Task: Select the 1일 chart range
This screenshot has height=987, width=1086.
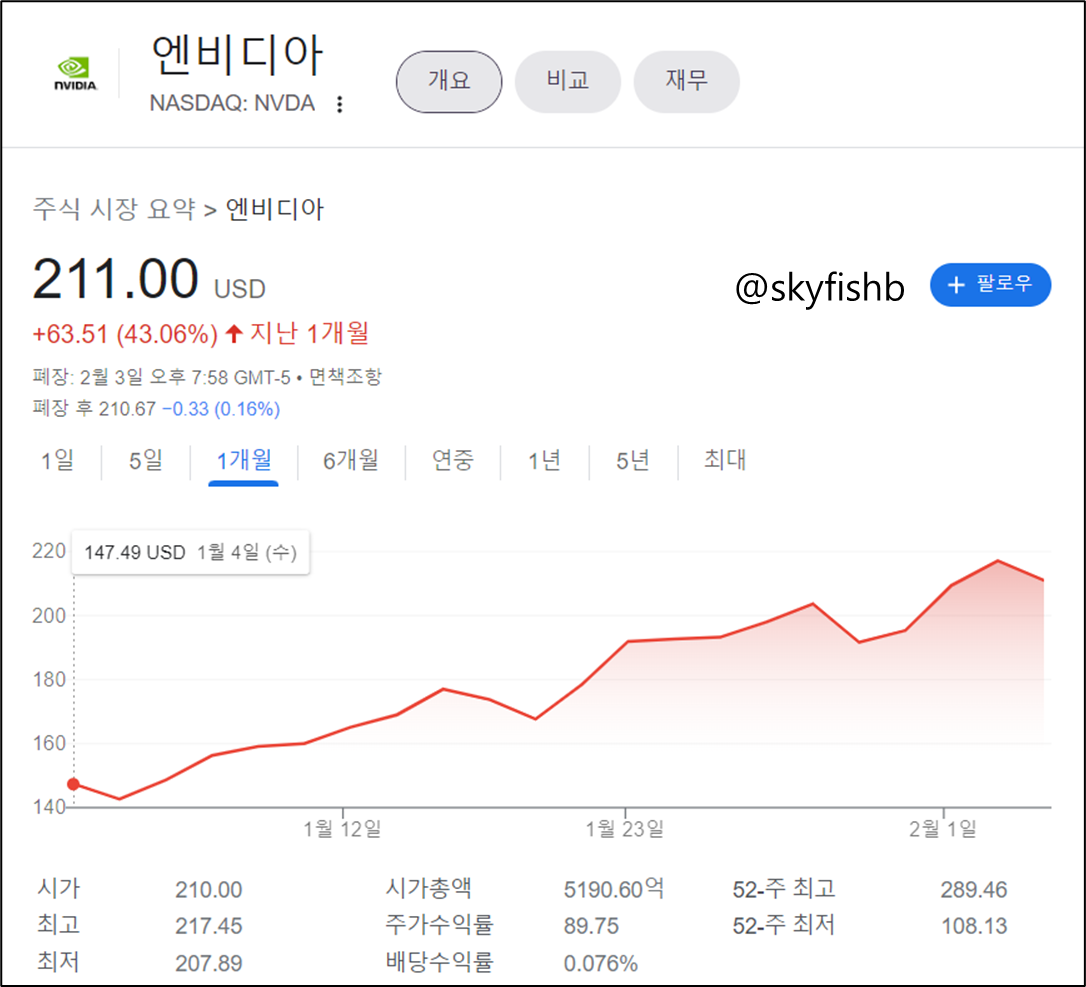Action: click(57, 461)
